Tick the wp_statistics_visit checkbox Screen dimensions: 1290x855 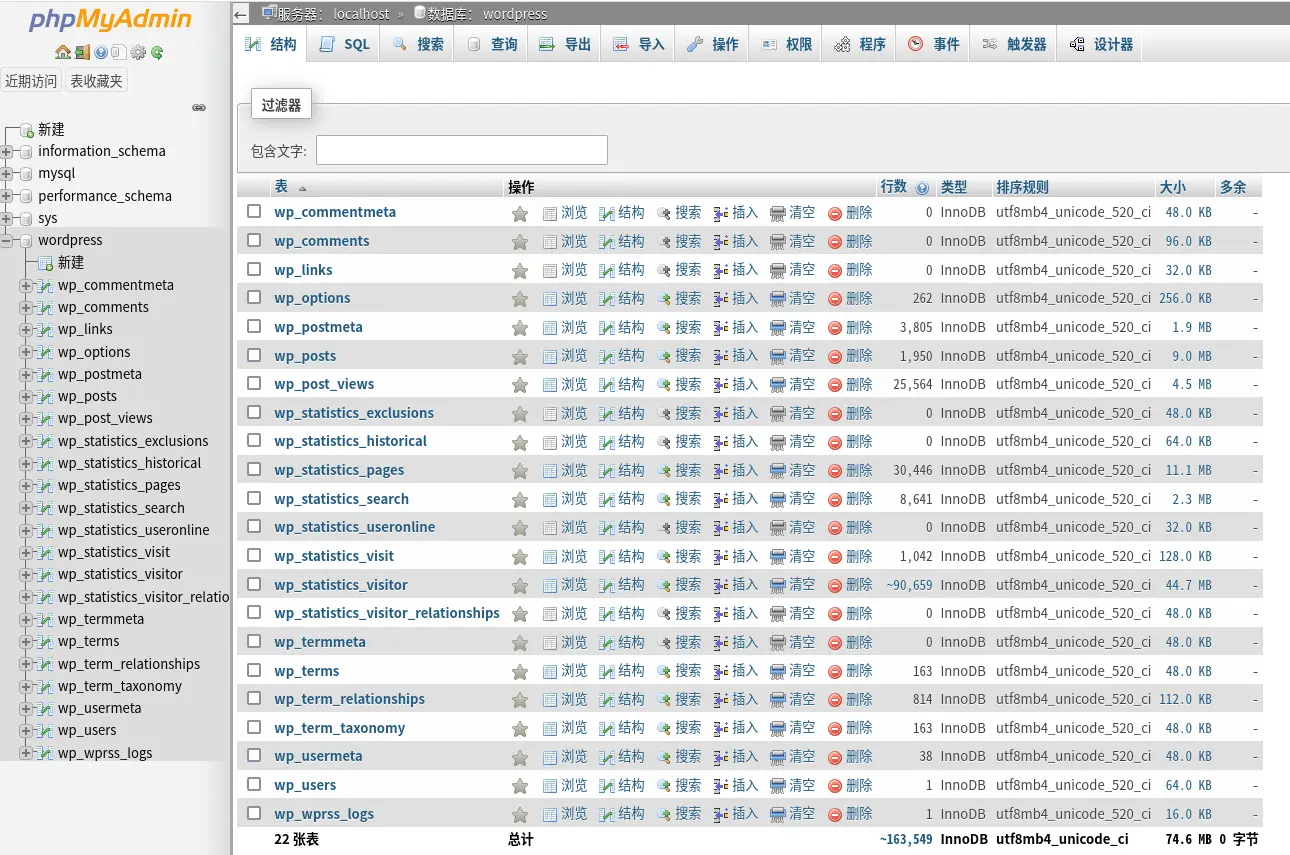(254, 555)
